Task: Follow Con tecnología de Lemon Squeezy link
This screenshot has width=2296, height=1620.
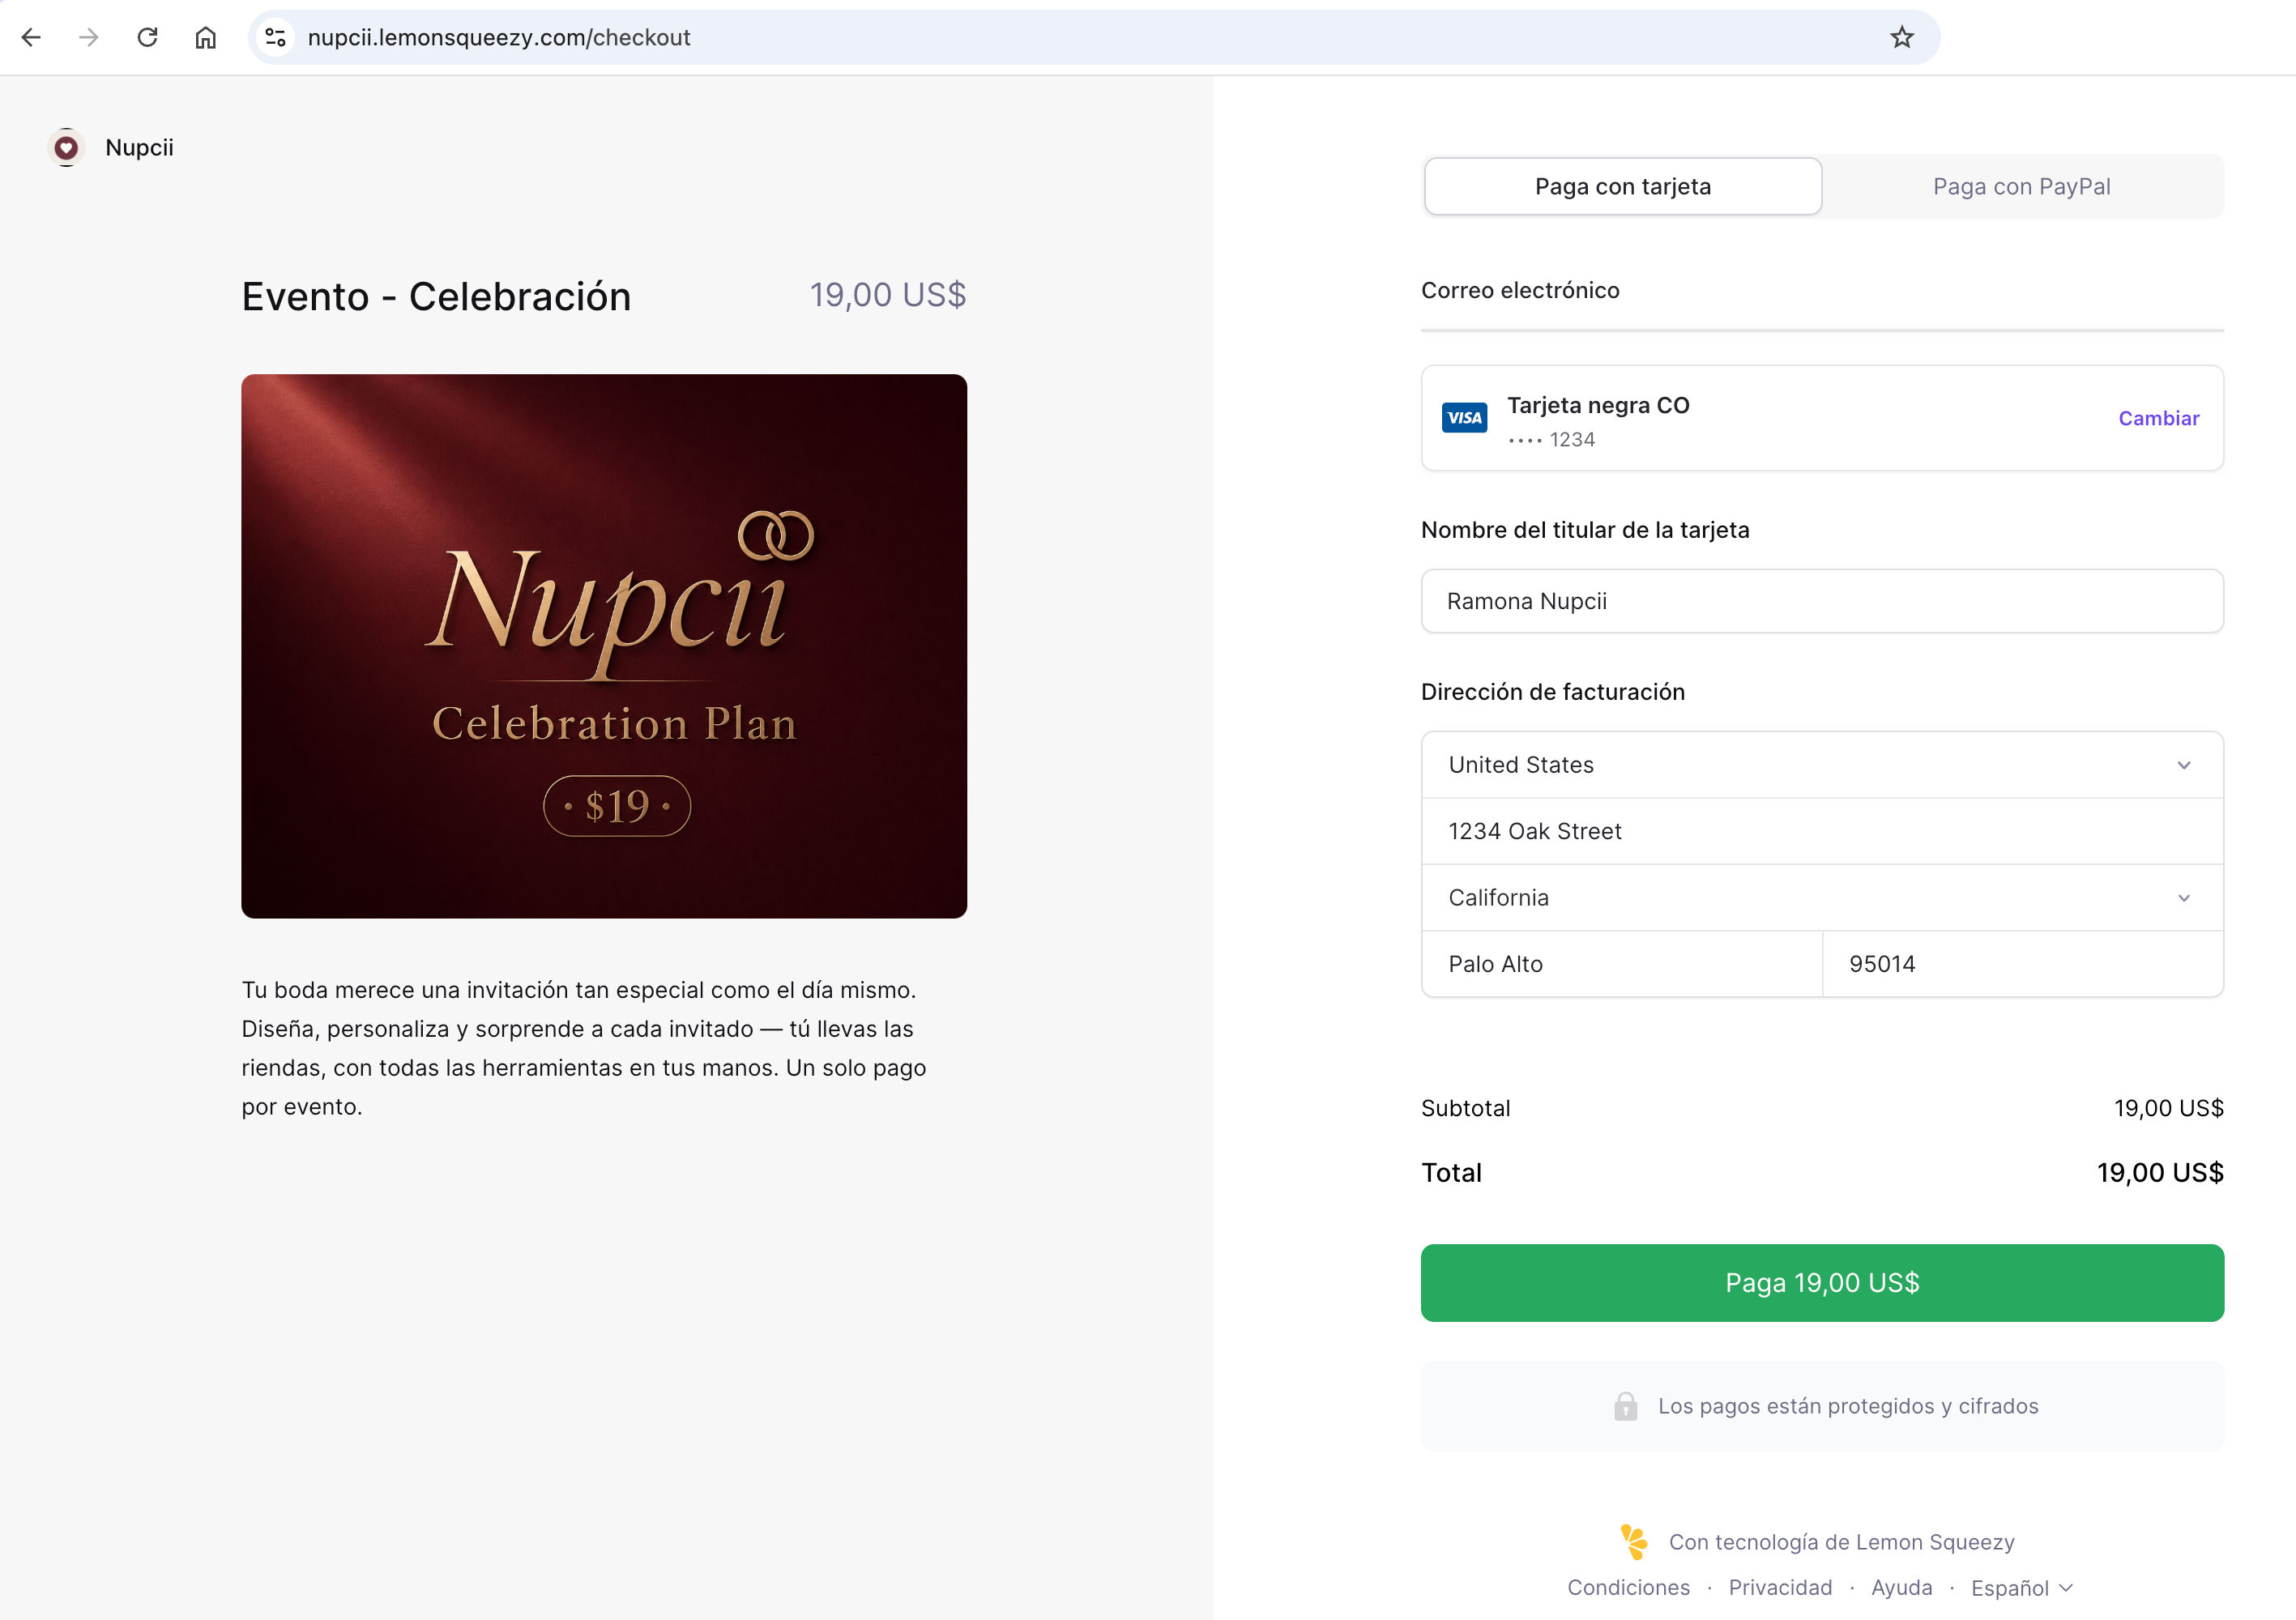Action: click(1841, 1542)
